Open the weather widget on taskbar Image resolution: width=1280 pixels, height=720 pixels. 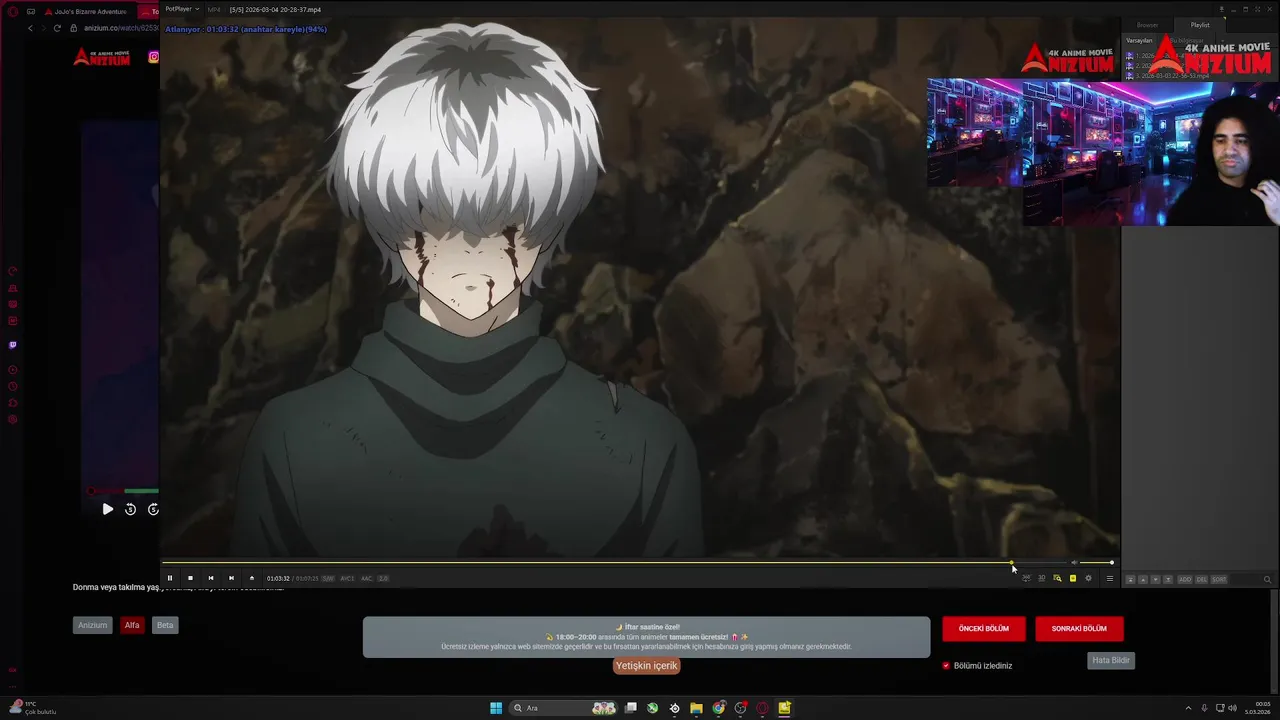(32, 708)
